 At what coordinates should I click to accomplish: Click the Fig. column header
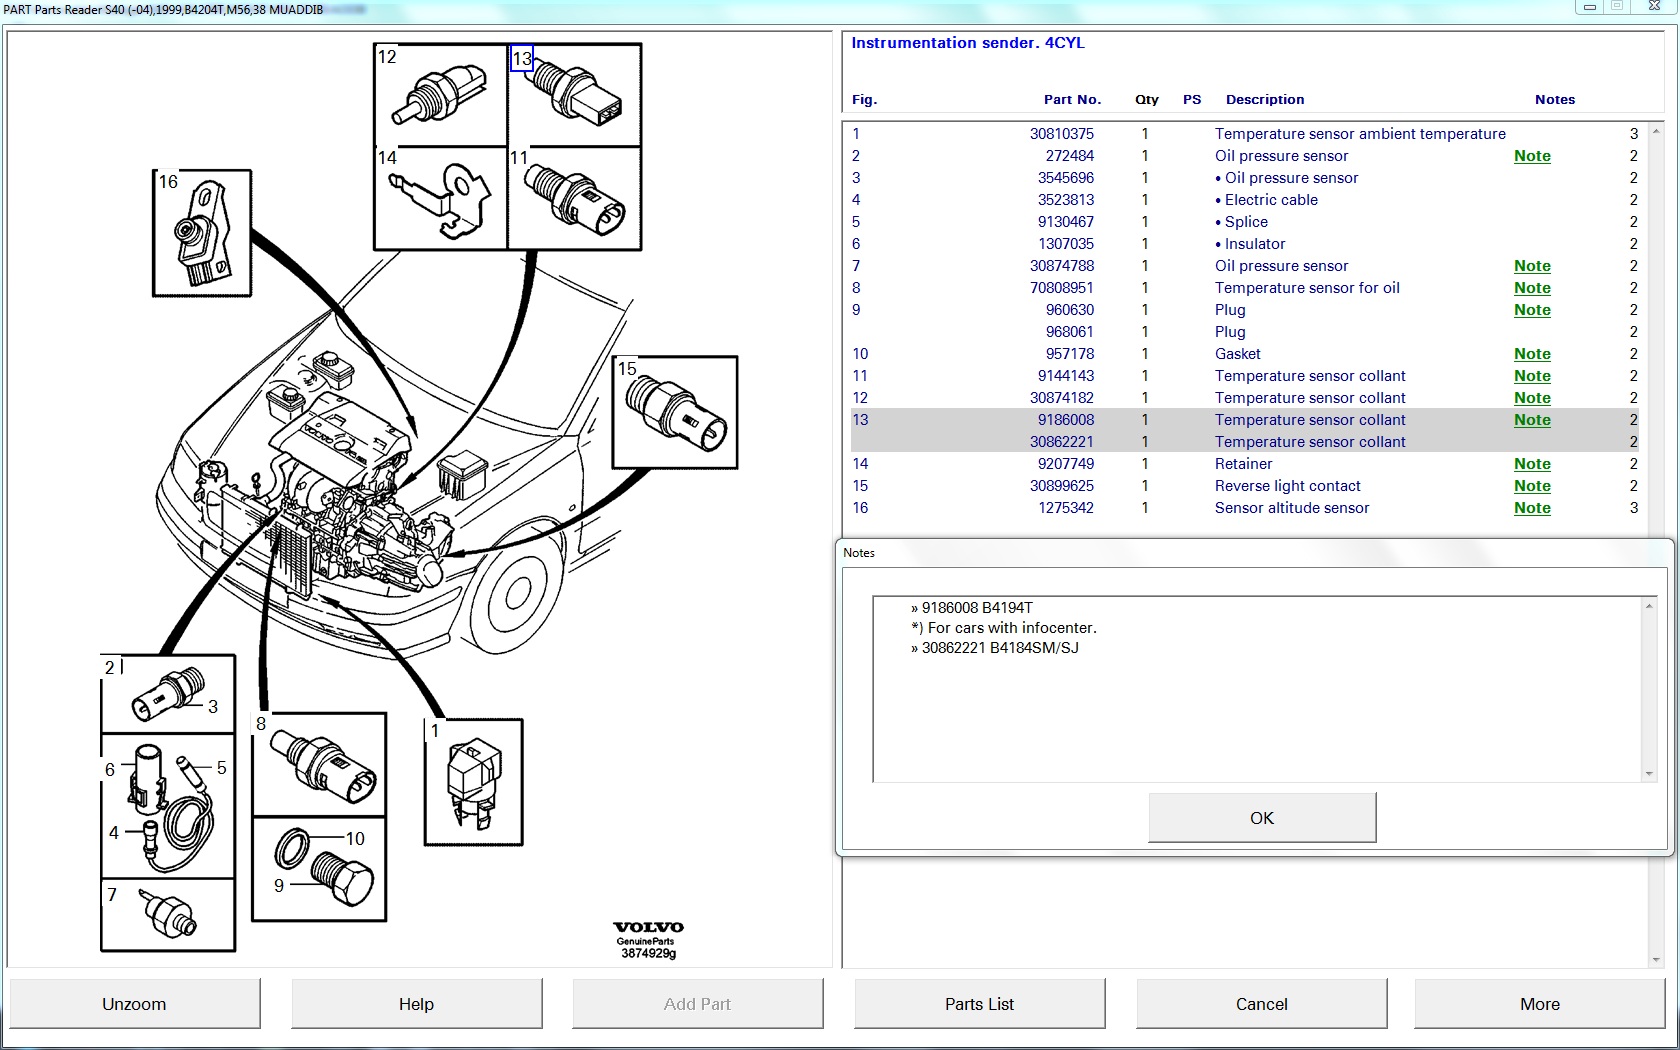point(864,100)
